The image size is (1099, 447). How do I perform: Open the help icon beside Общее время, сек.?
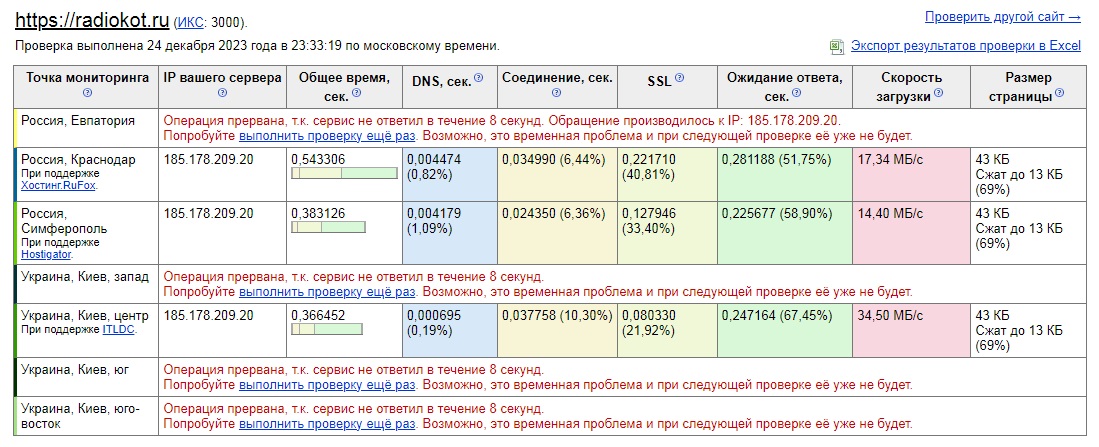[x=356, y=93]
